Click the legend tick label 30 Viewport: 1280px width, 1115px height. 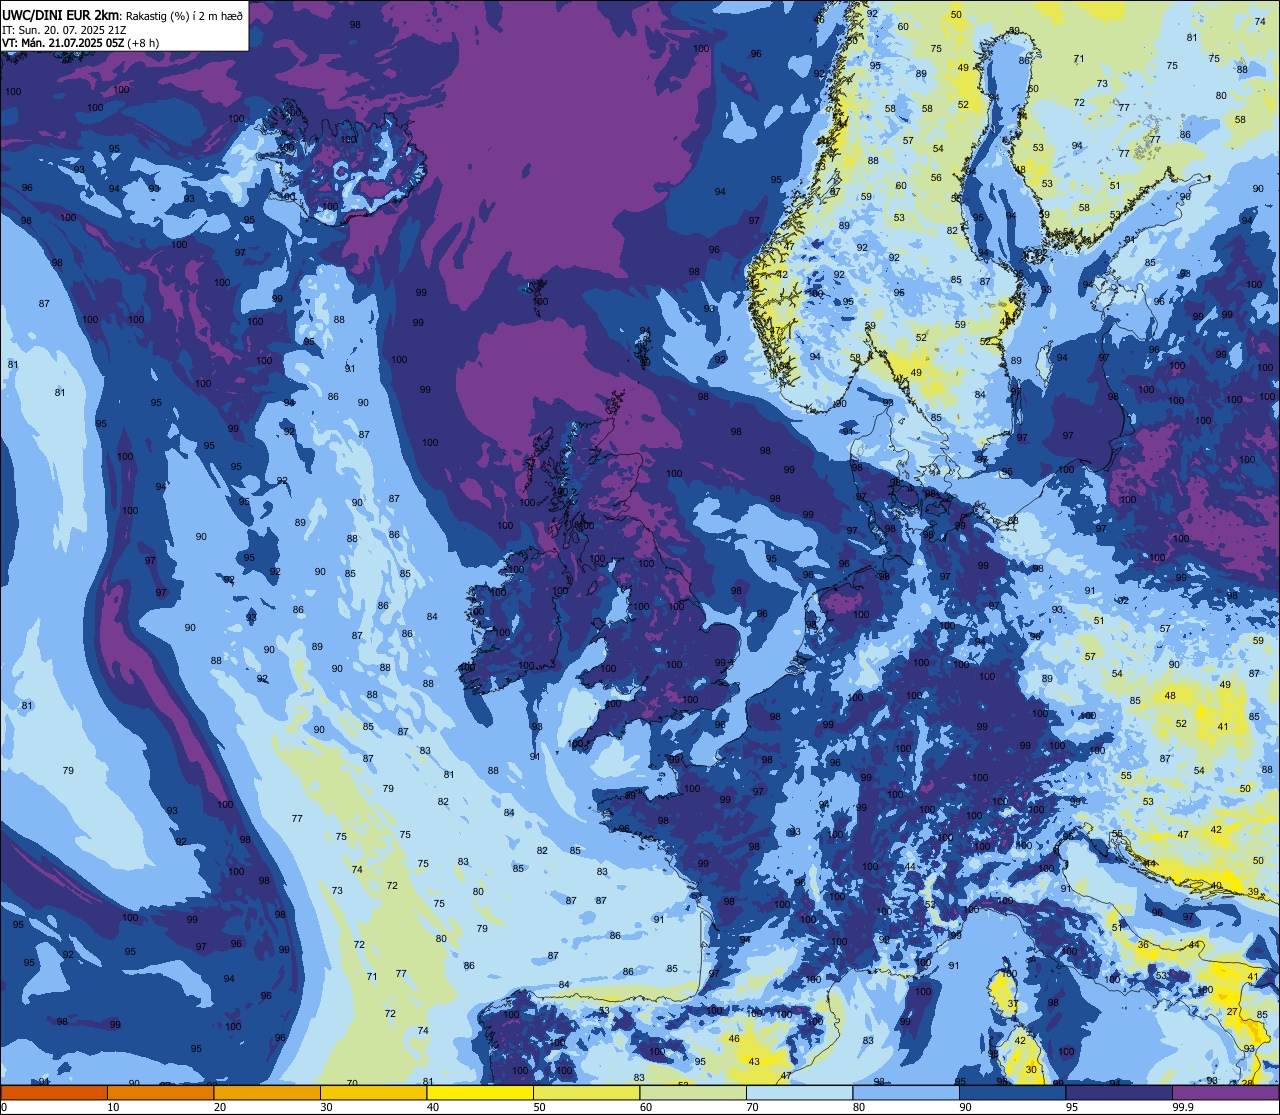click(x=326, y=1107)
